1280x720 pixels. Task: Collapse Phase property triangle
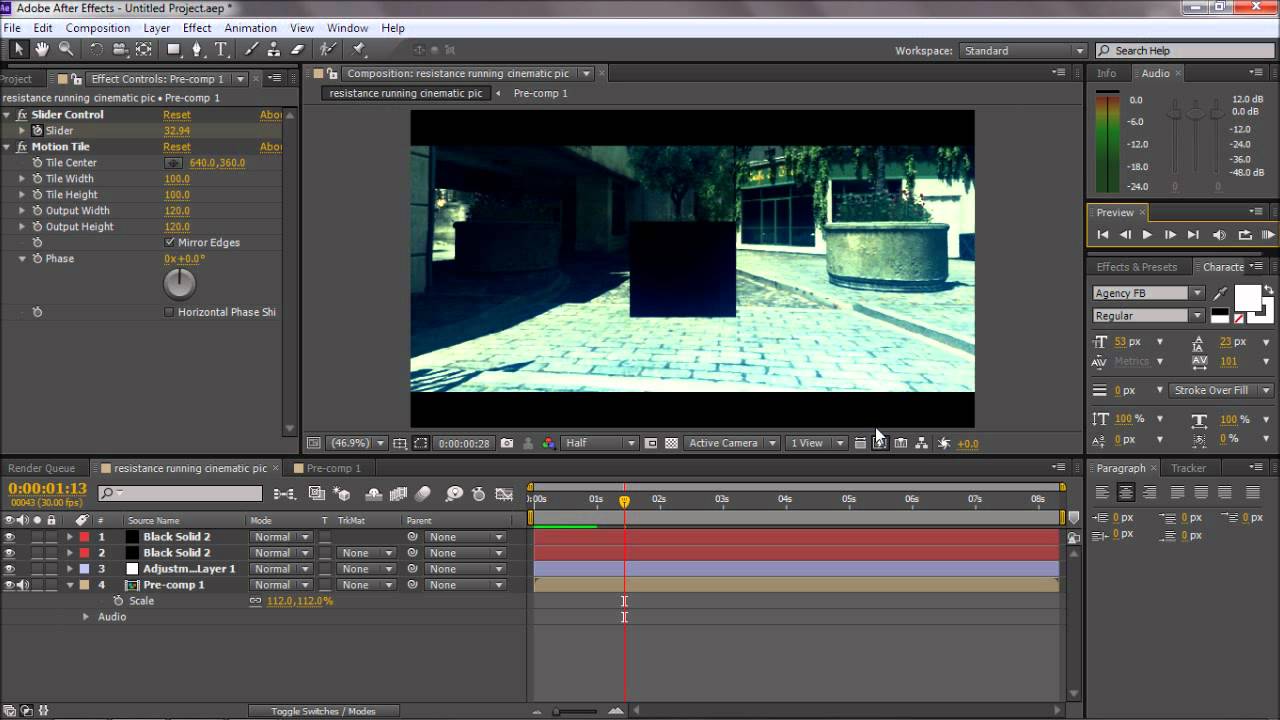click(x=22, y=259)
